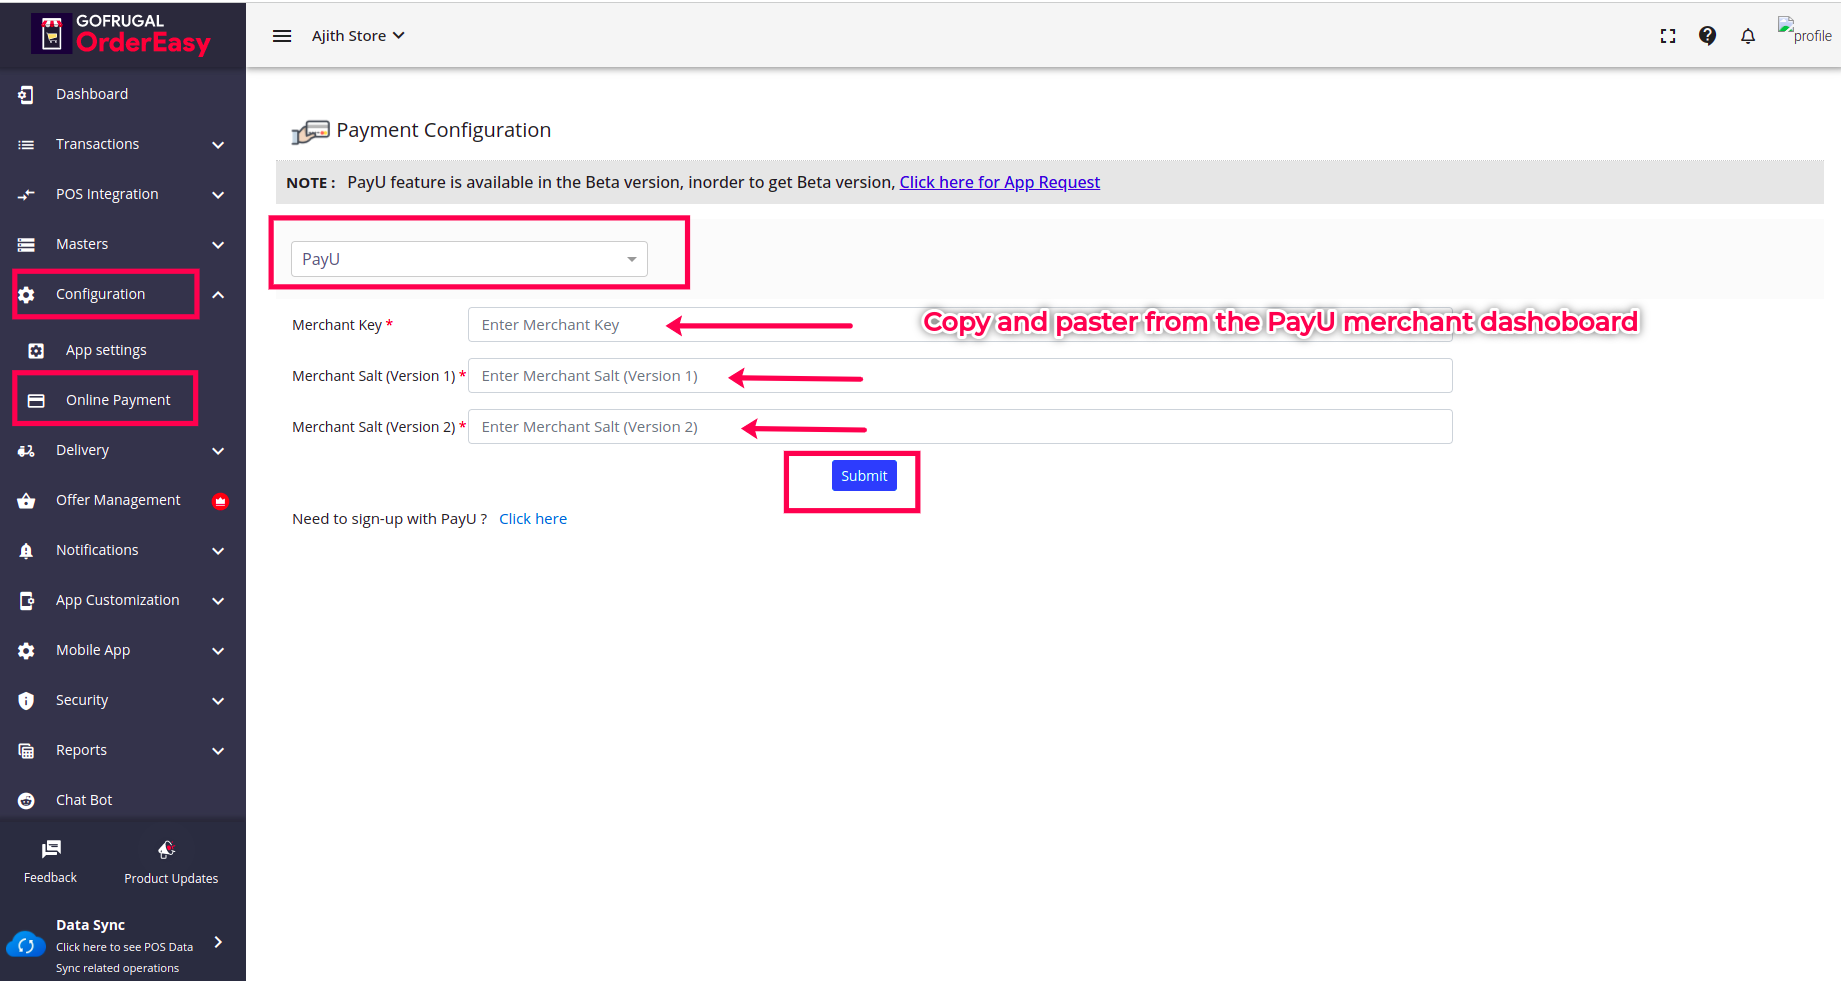Click the Payment Configuration heading
The height and width of the screenshot is (981, 1841).
(444, 130)
